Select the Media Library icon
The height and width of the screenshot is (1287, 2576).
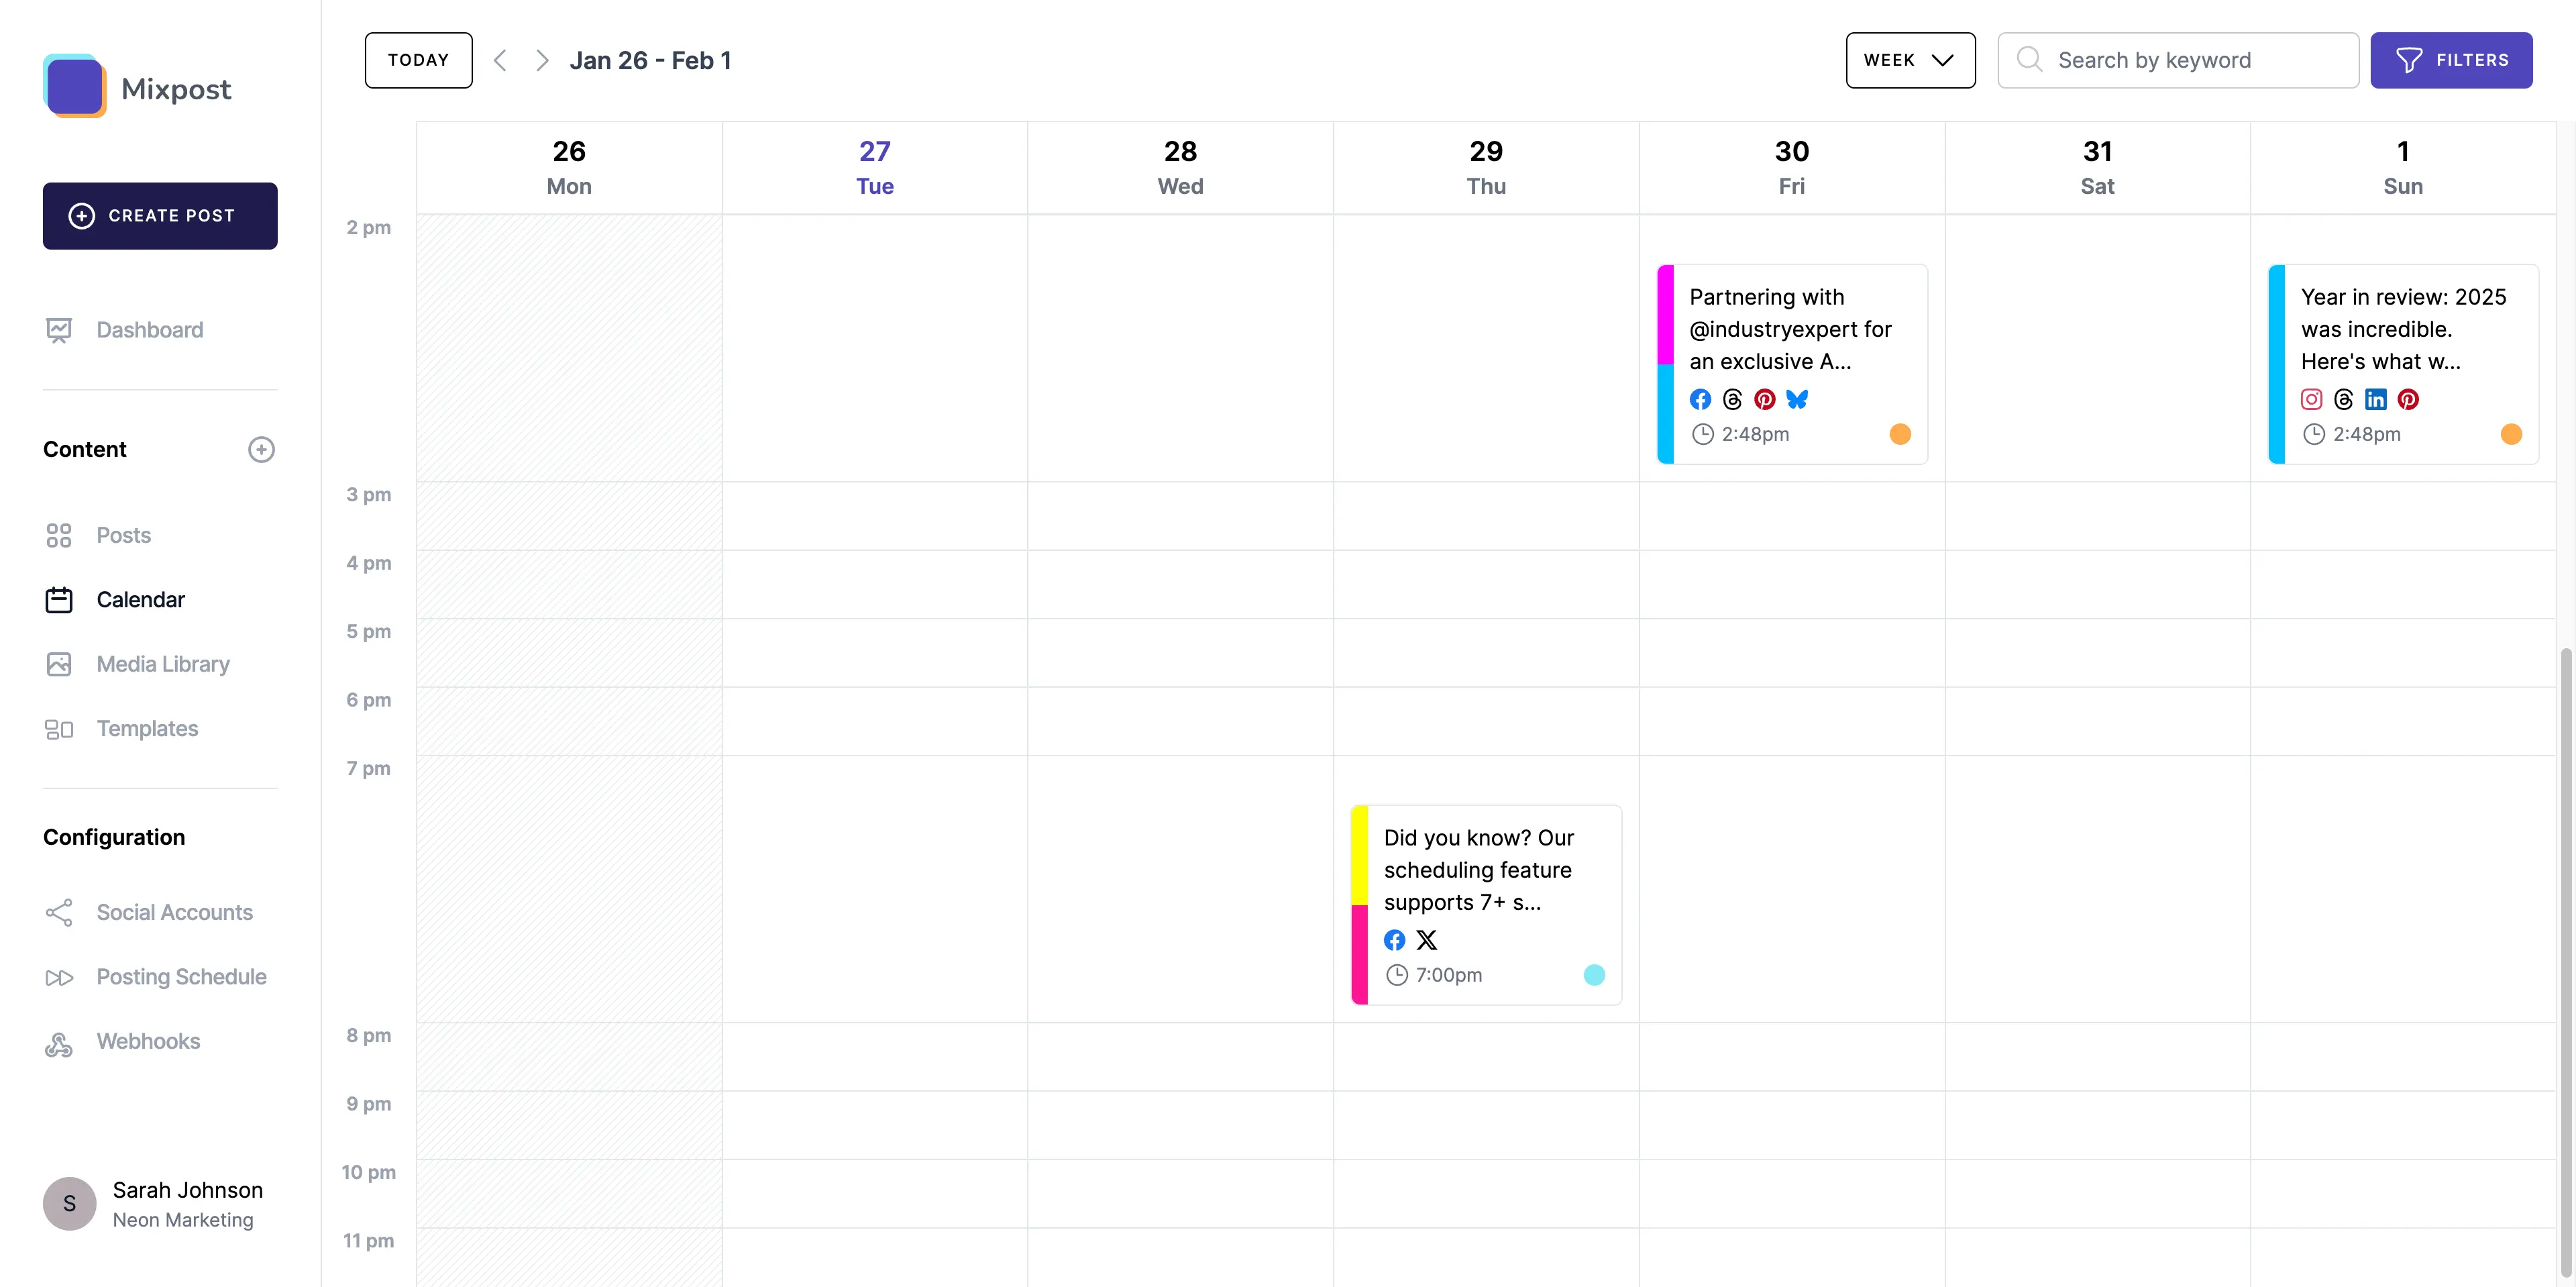(x=59, y=663)
